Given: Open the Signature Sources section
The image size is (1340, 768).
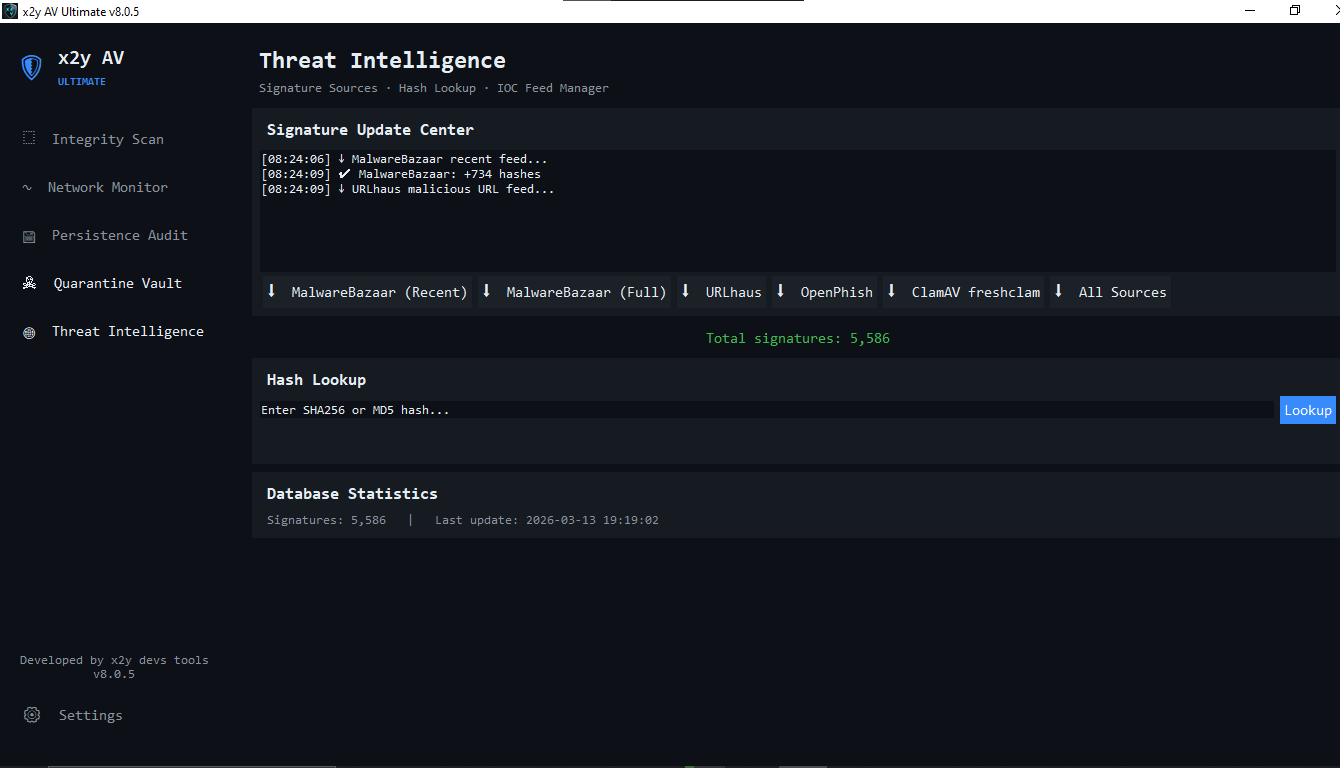Looking at the screenshot, I should click(x=318, y=88).
